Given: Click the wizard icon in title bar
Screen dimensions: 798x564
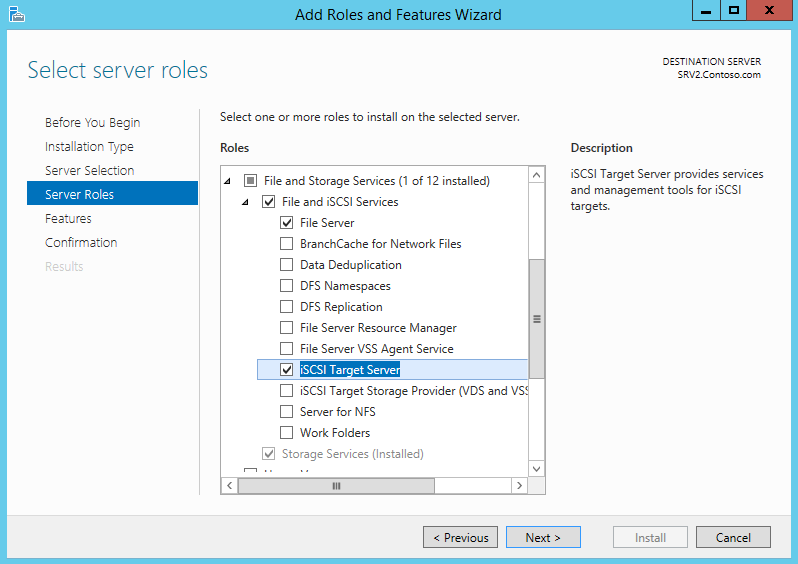Looking at the screenshot, I should pyautogui.click(x=15, y=14).
